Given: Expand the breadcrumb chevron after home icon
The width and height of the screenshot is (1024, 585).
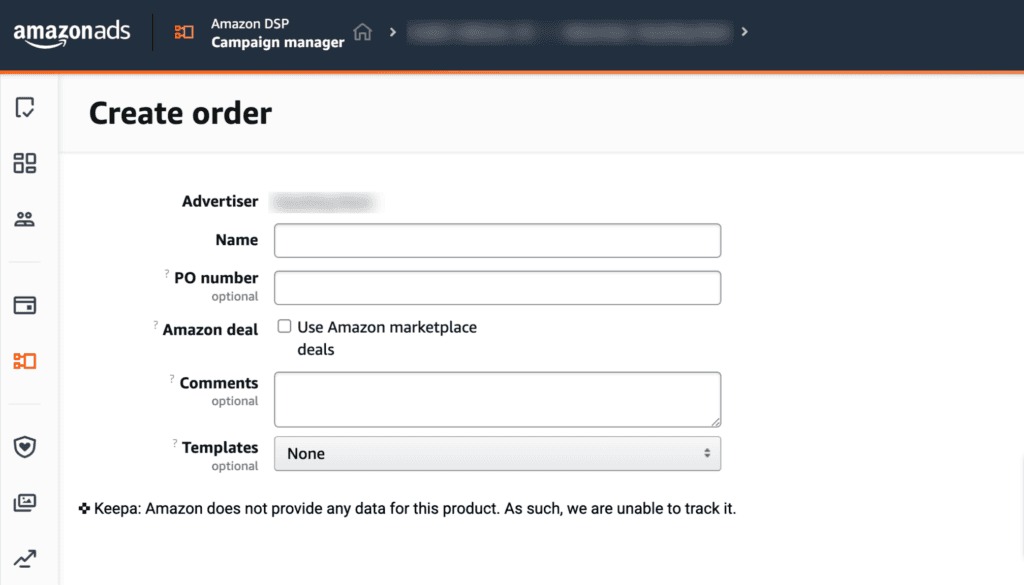Looking at the screenshot, I should pyautogui.click(x=393, y=32).
